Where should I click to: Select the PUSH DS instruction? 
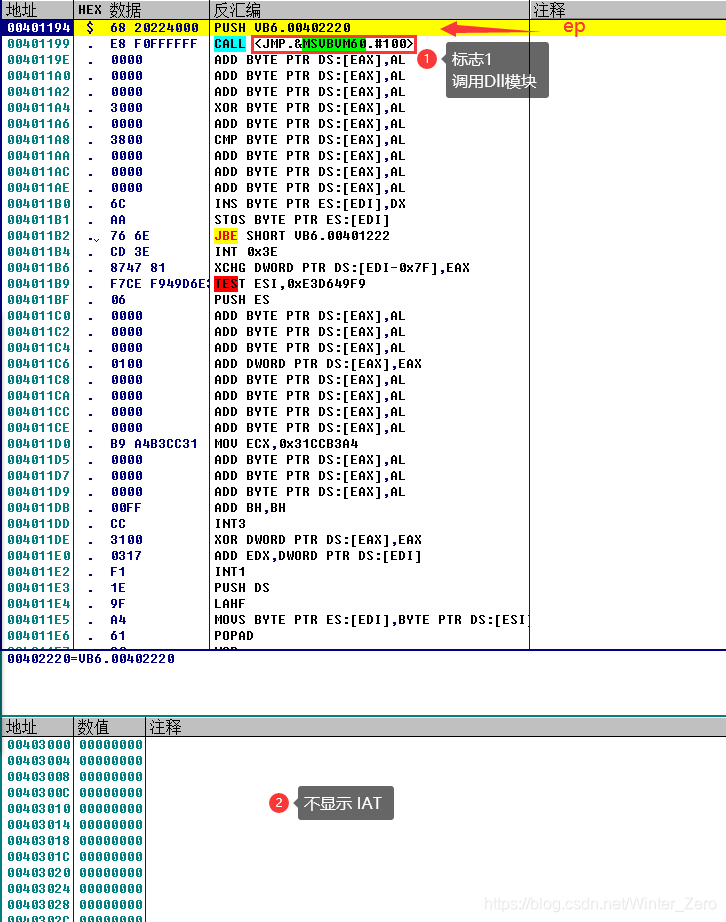242,587
